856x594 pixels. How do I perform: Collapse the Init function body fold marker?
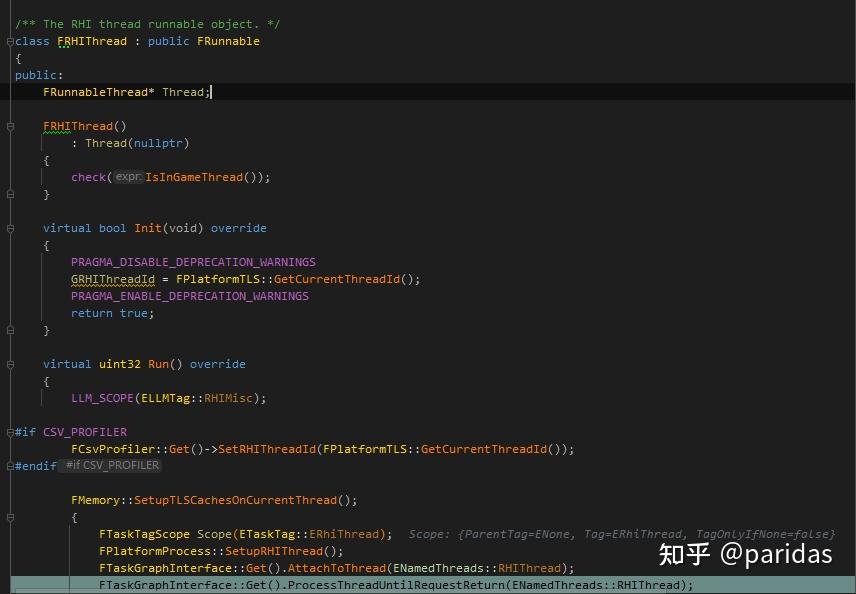coord(8,228)
